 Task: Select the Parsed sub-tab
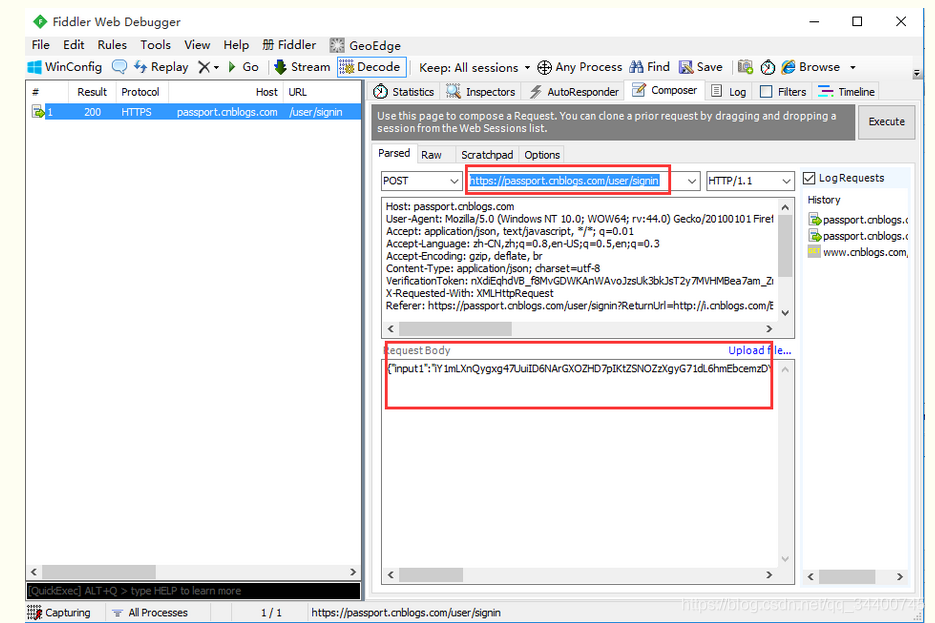click(394, 153)
